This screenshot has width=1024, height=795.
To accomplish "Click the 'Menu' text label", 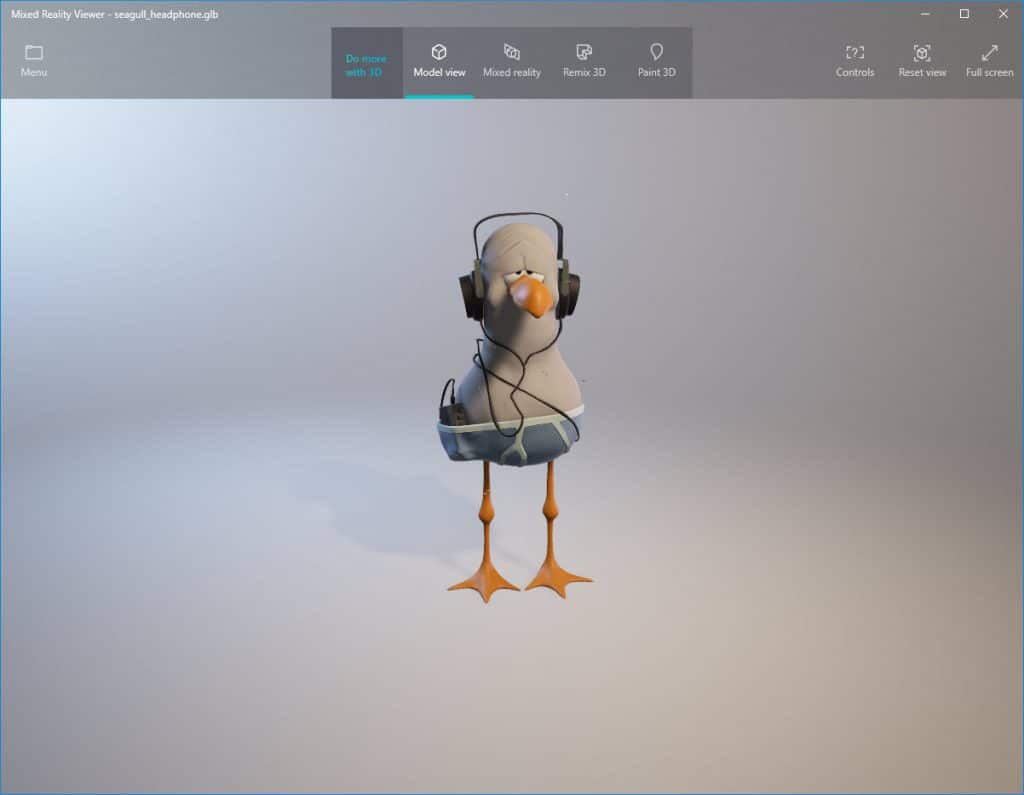I will (34, 73).
